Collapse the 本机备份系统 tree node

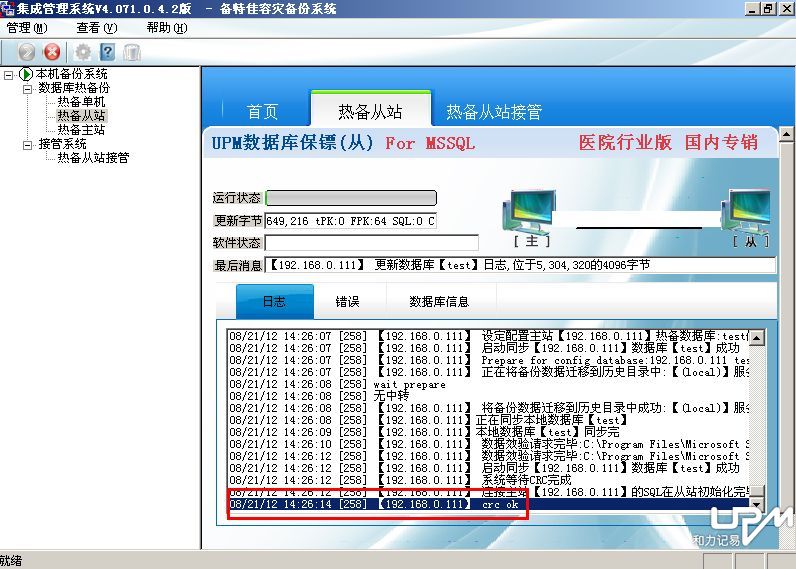click(8, 75)
